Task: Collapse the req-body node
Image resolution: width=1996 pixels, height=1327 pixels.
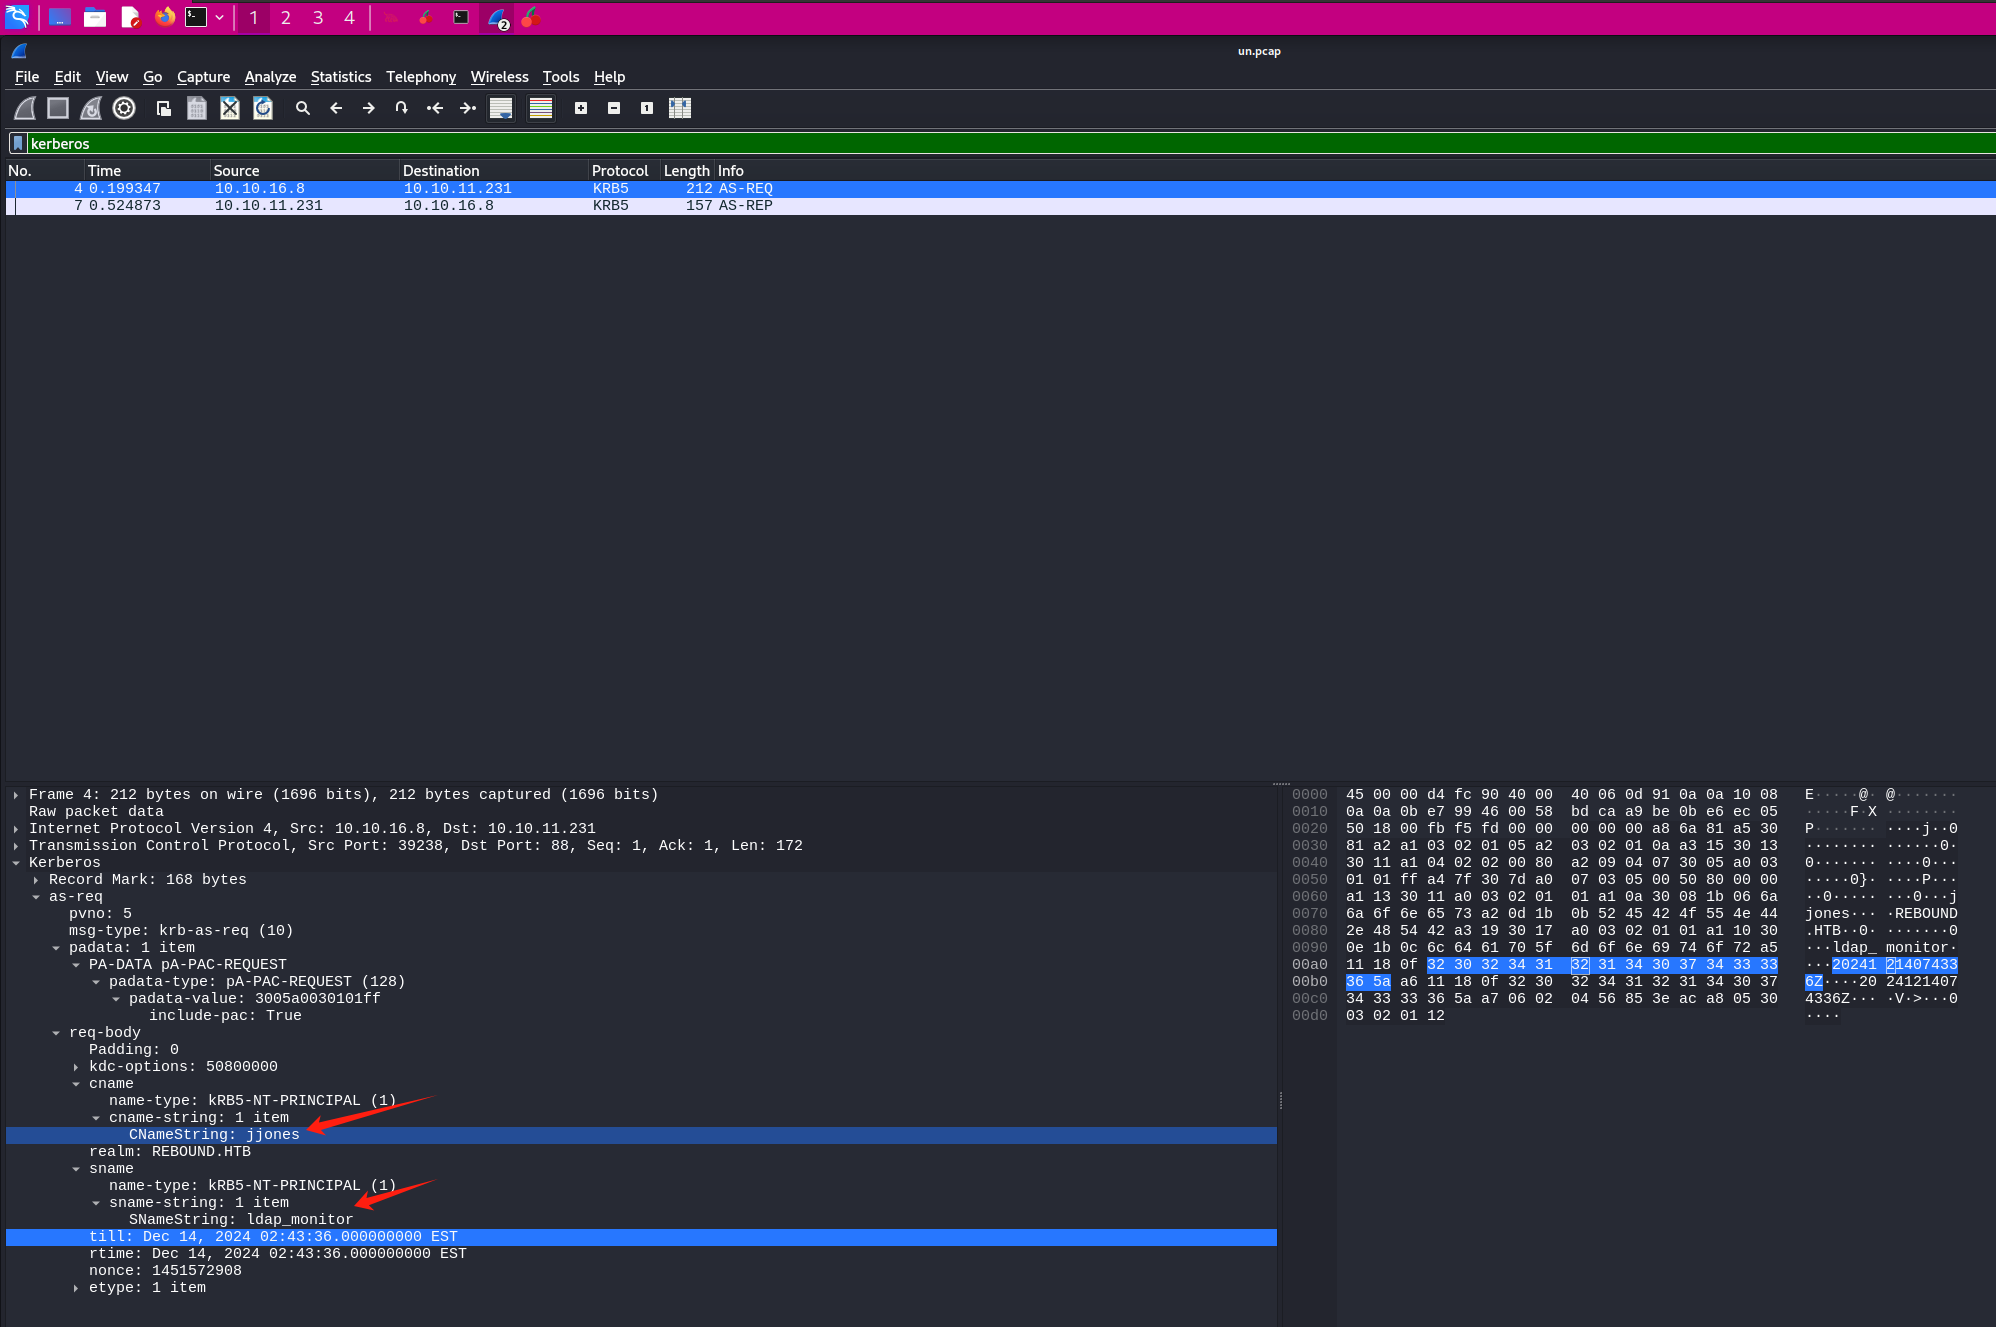Action: tap(56, 1033)
